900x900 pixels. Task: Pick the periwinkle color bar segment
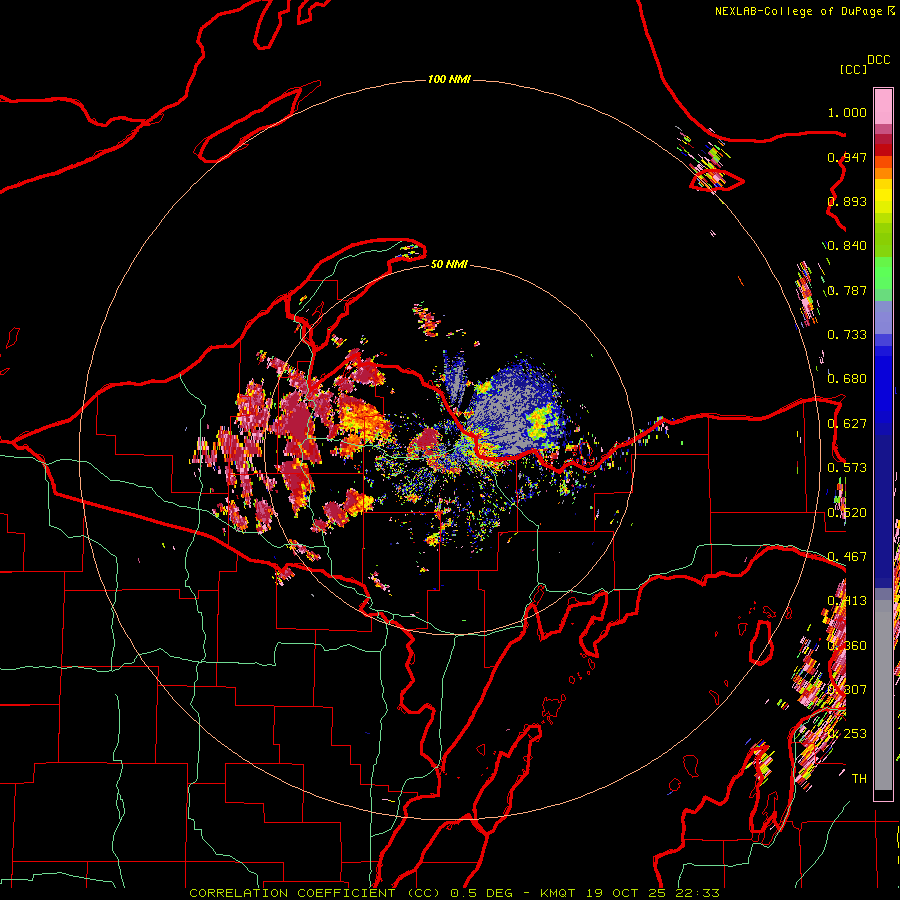(883, 317)
